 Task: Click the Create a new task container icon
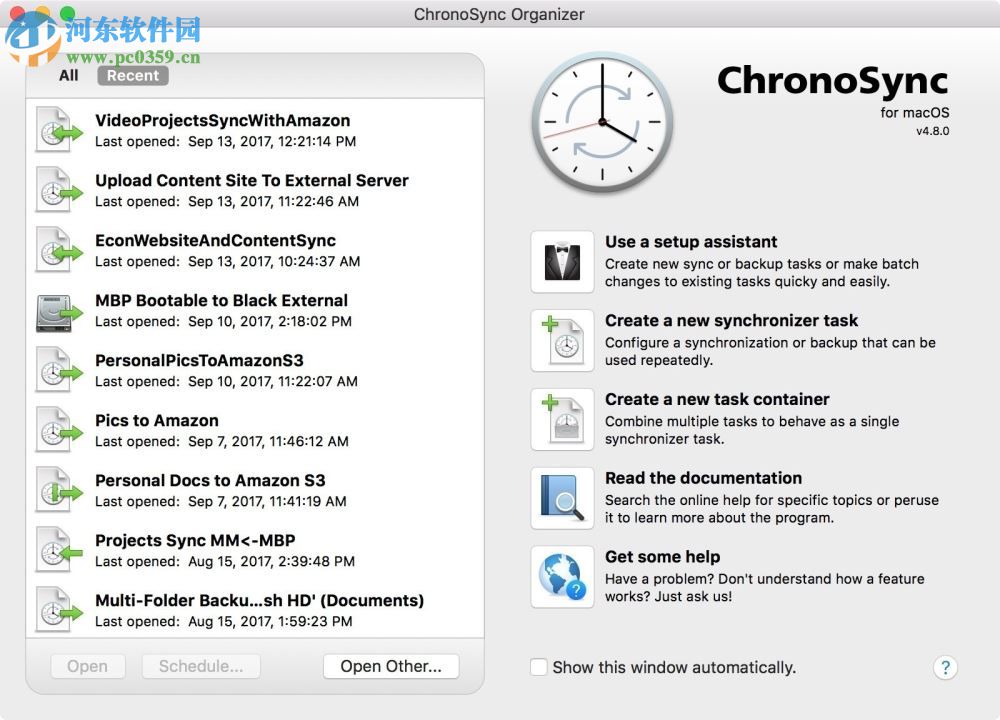(x=562, y=418)
